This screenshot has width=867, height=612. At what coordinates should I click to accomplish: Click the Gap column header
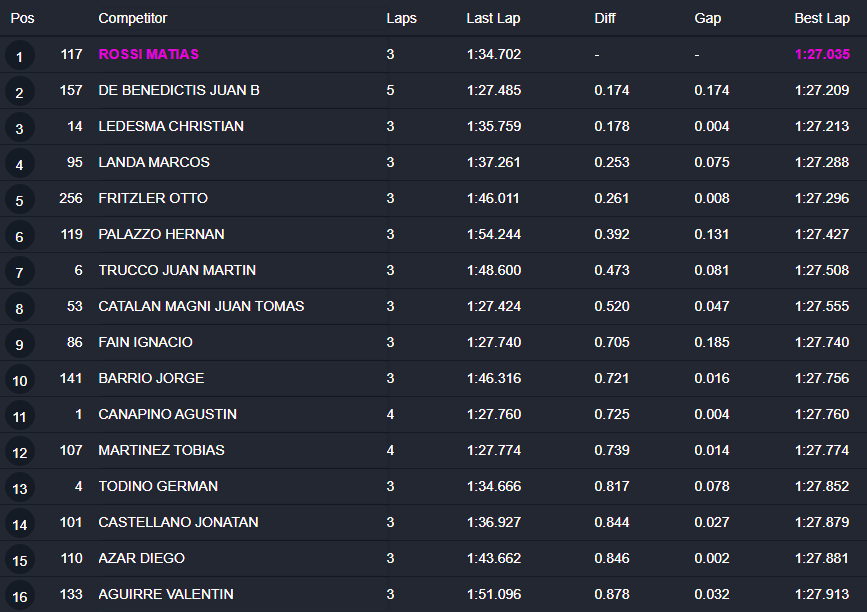coord(707,18)
